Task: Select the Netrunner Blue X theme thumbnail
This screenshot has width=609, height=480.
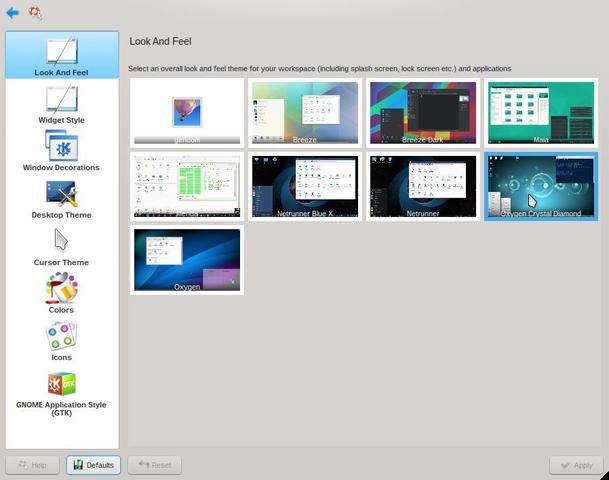Action: point(305,186)
